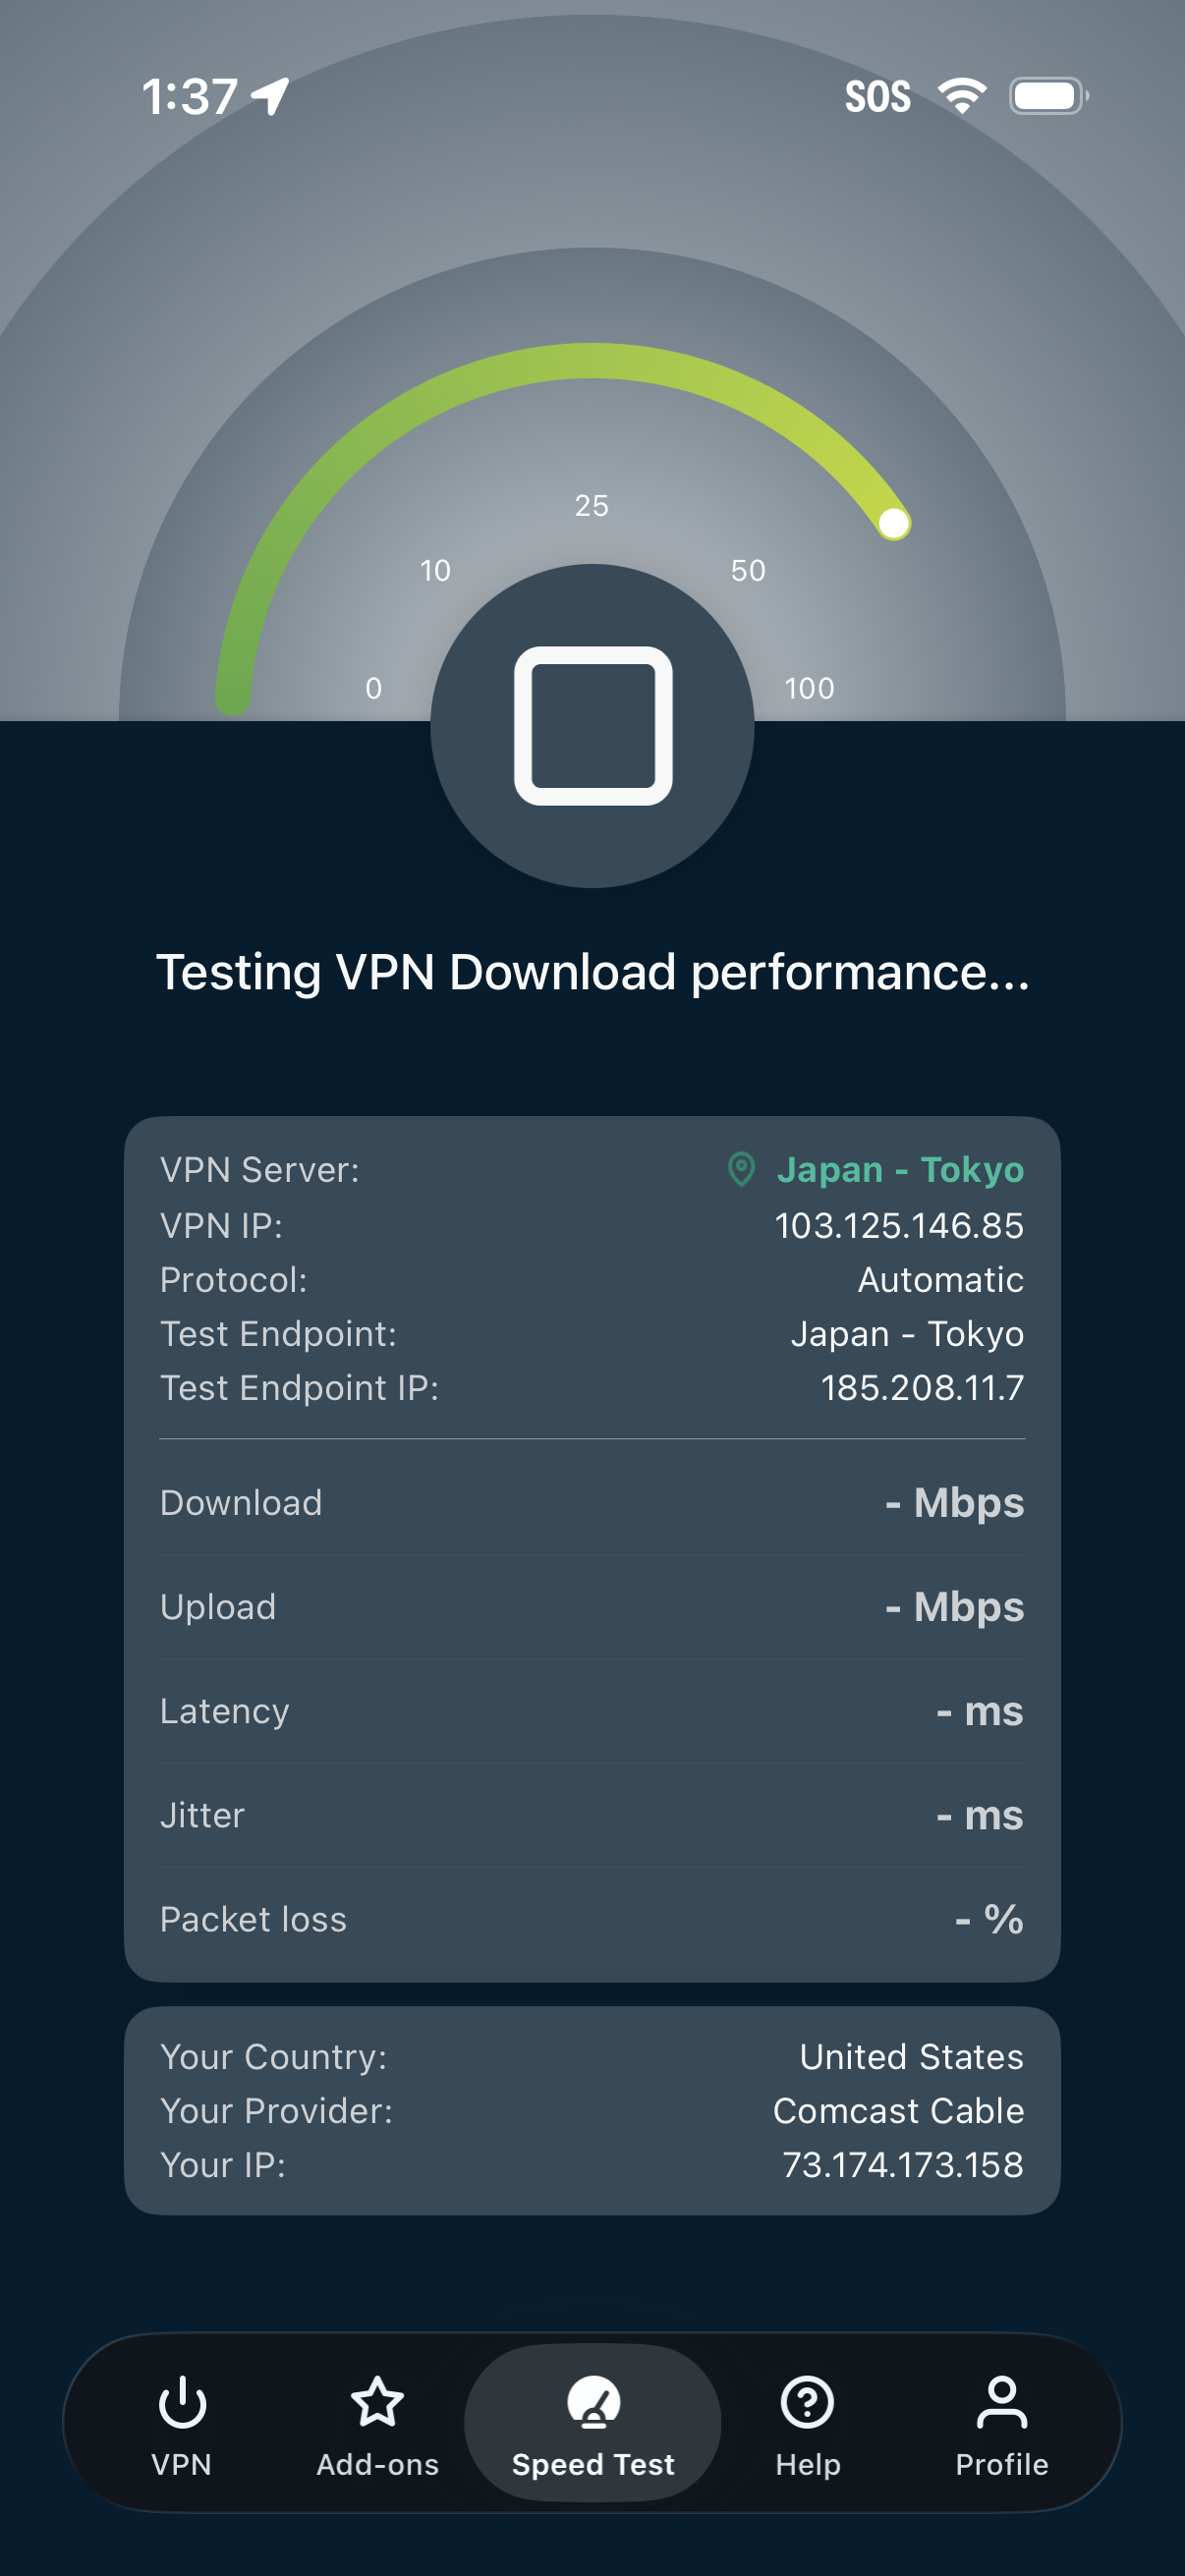Screen dimensions: 1185x2576
Task: Tap the Packet loss row
Action: point(592,1919)
